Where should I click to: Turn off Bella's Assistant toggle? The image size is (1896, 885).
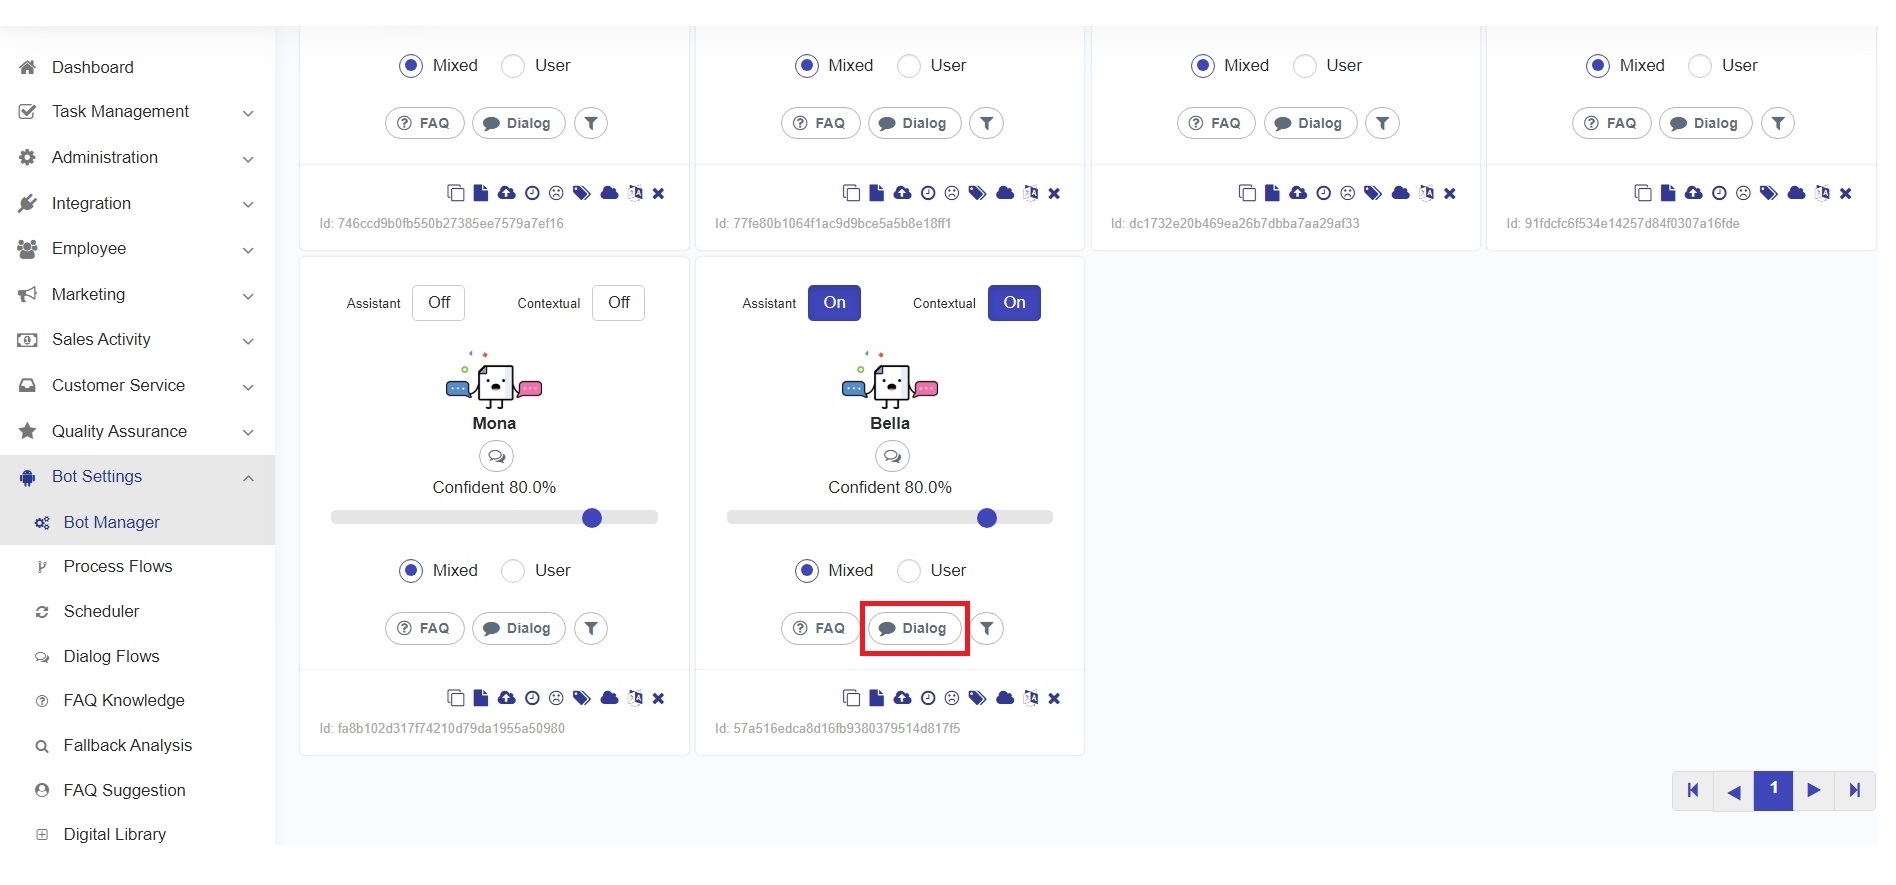coord(834,303)
